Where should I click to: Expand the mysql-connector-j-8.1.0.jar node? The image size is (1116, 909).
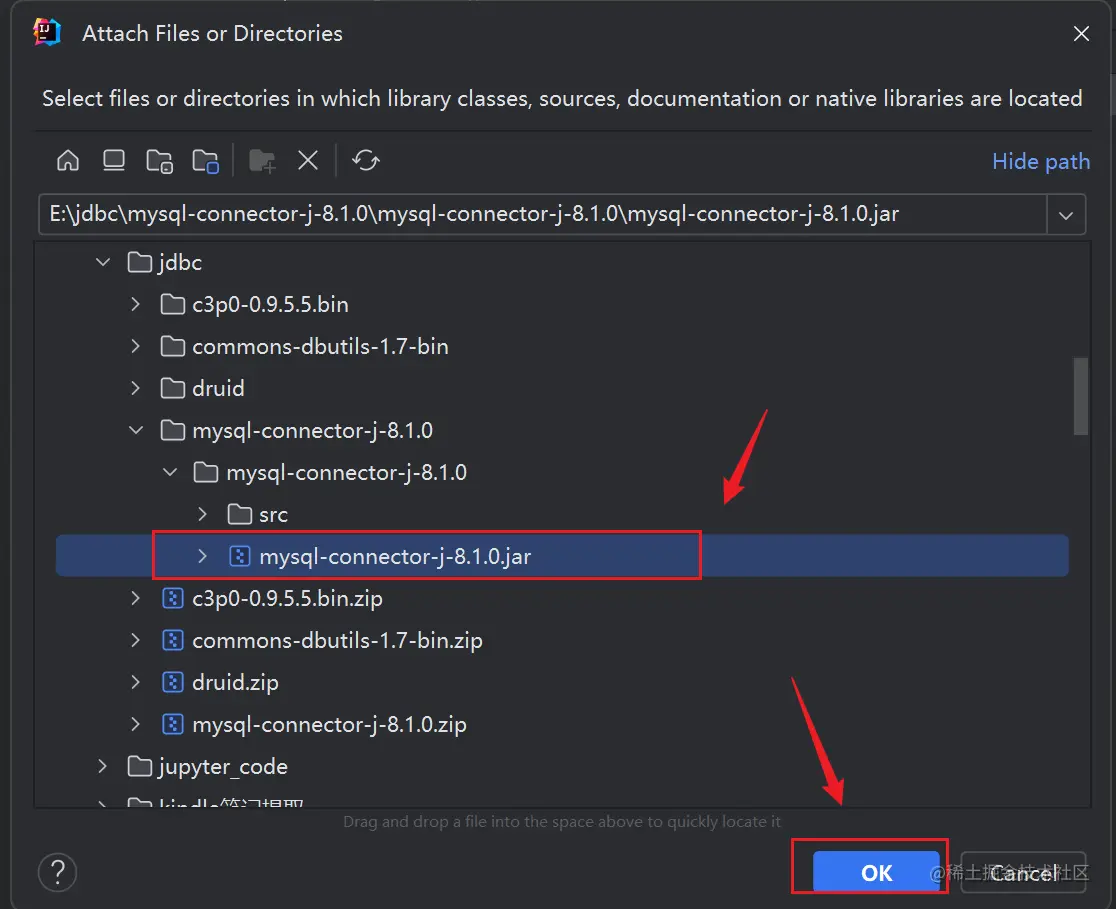click(x=202, y=556)
